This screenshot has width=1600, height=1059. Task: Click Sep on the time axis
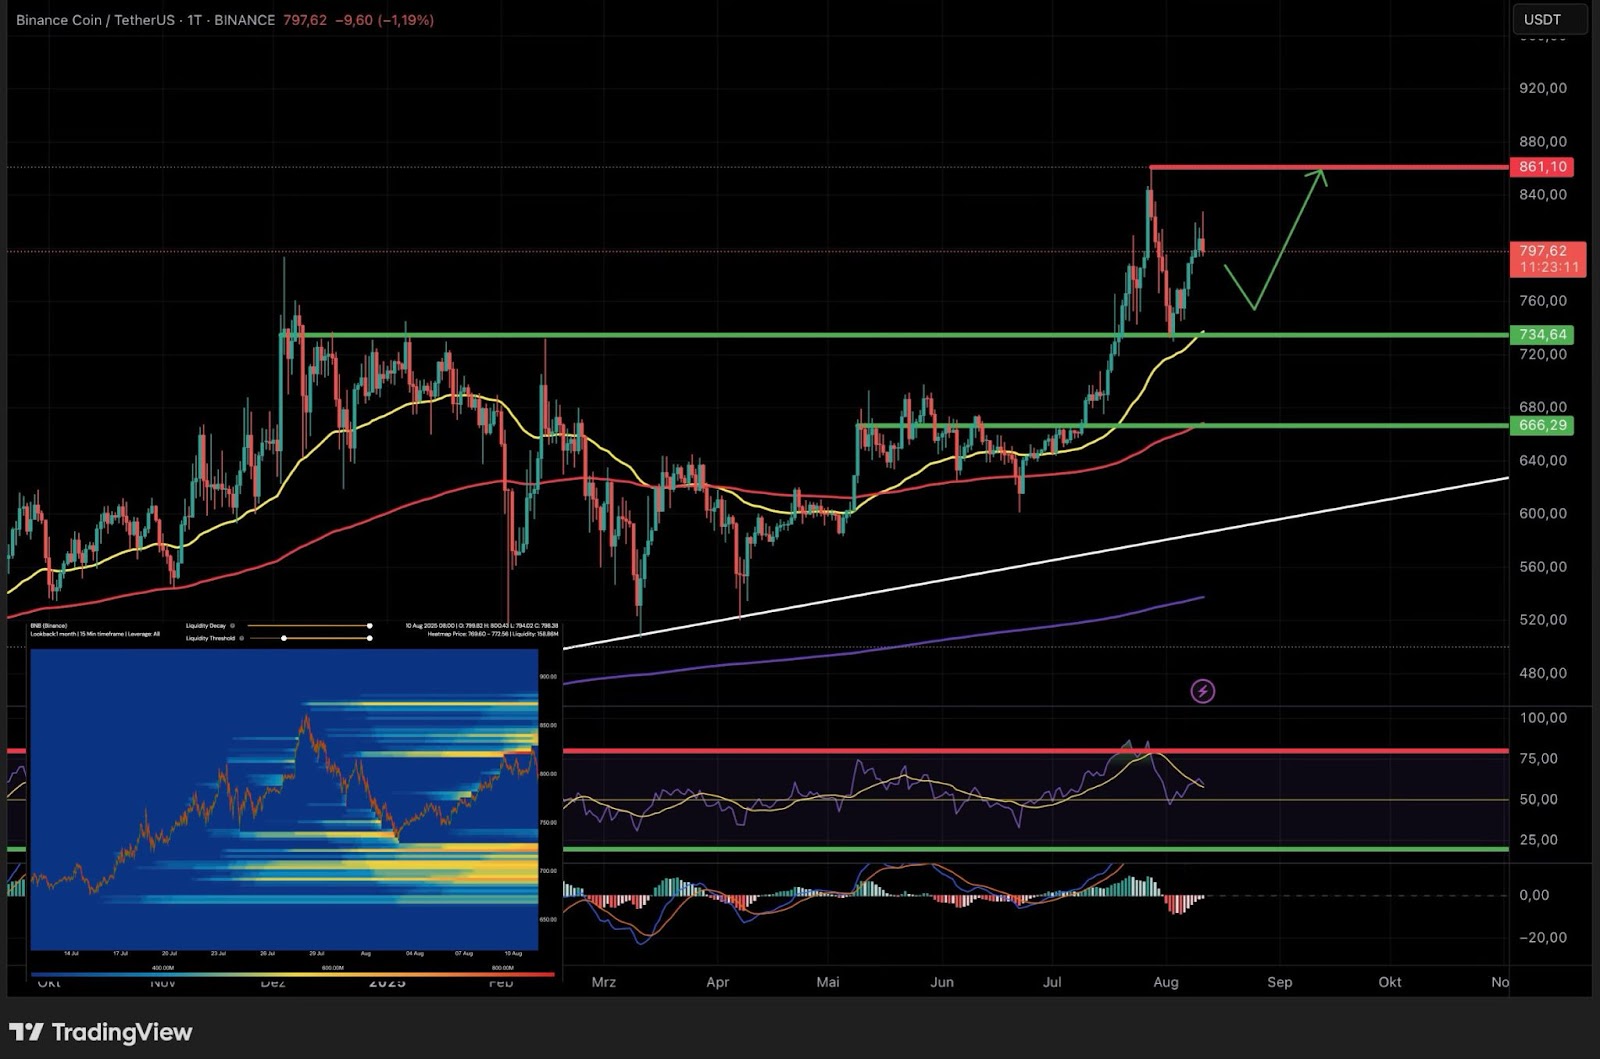coord(1280,983)
